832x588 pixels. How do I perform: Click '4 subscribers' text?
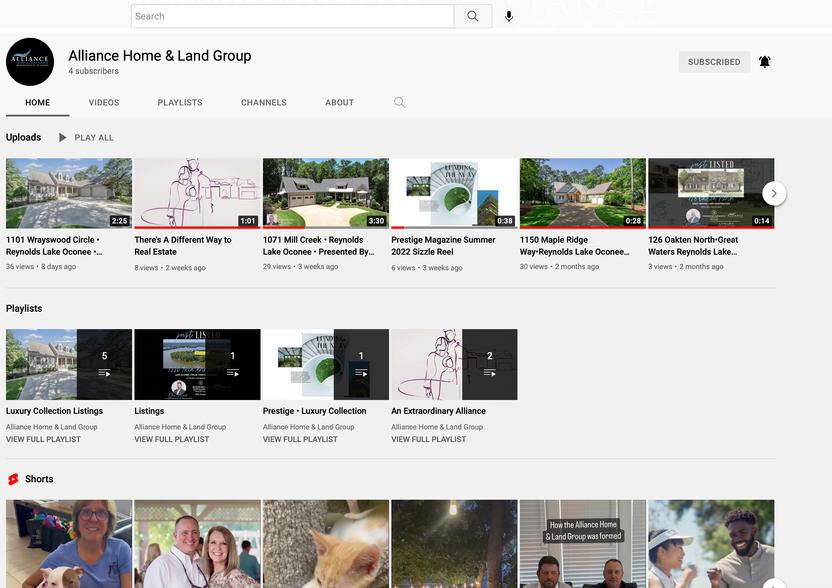(x=93, y=71)
